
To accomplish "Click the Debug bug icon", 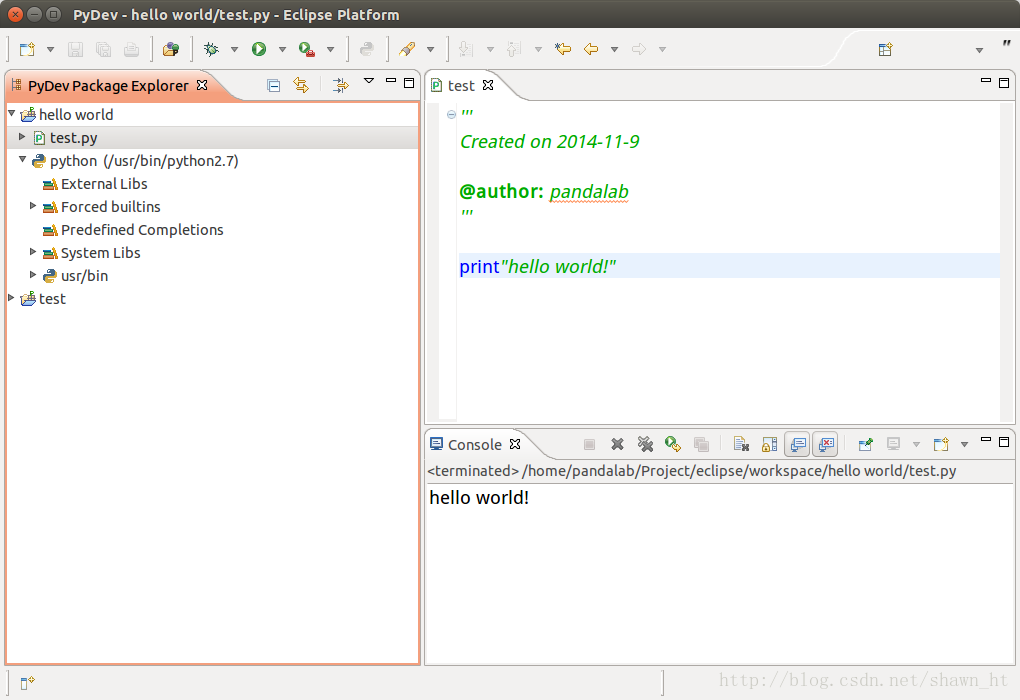I will [211, 49].
